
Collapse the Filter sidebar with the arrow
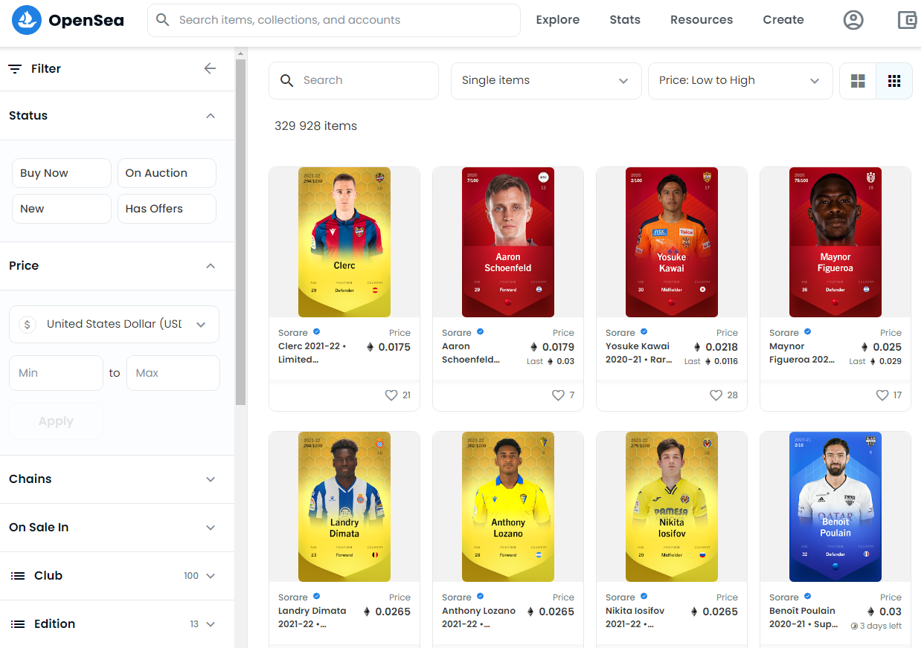[x=210, y=69]
